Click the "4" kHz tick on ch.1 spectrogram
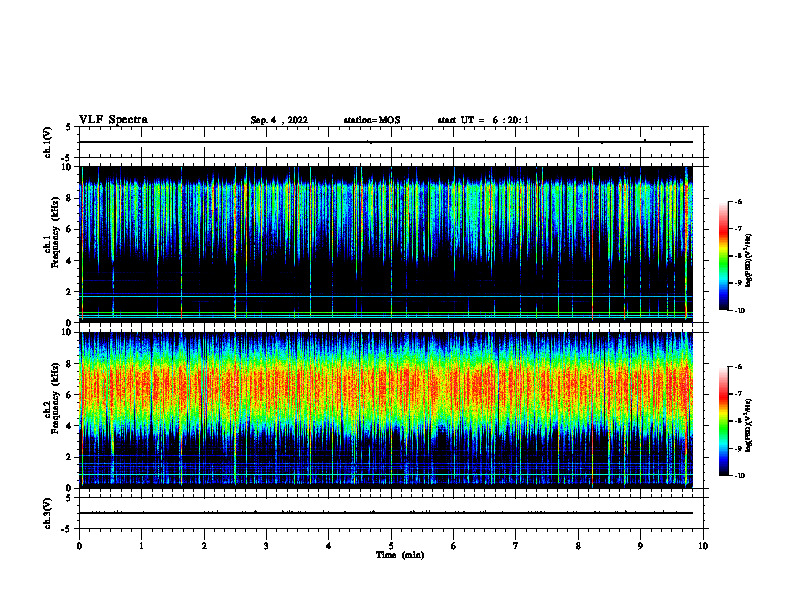The height and width of the screenshot is (612, 792). coord(69,261)
